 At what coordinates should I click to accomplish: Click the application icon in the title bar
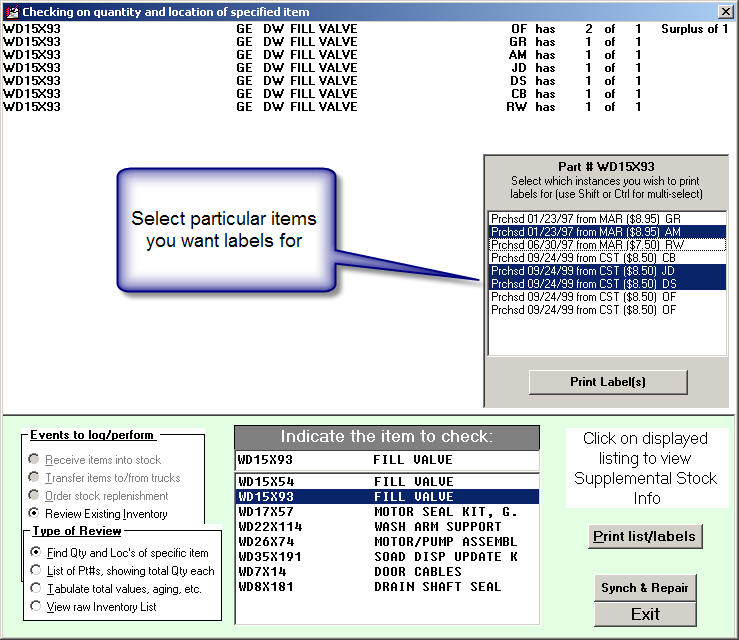[x=11, y=11]
